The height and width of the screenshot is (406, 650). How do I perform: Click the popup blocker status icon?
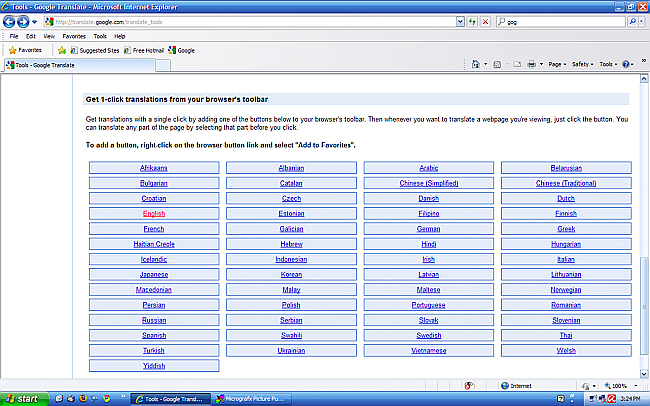(x=468, y=386)
